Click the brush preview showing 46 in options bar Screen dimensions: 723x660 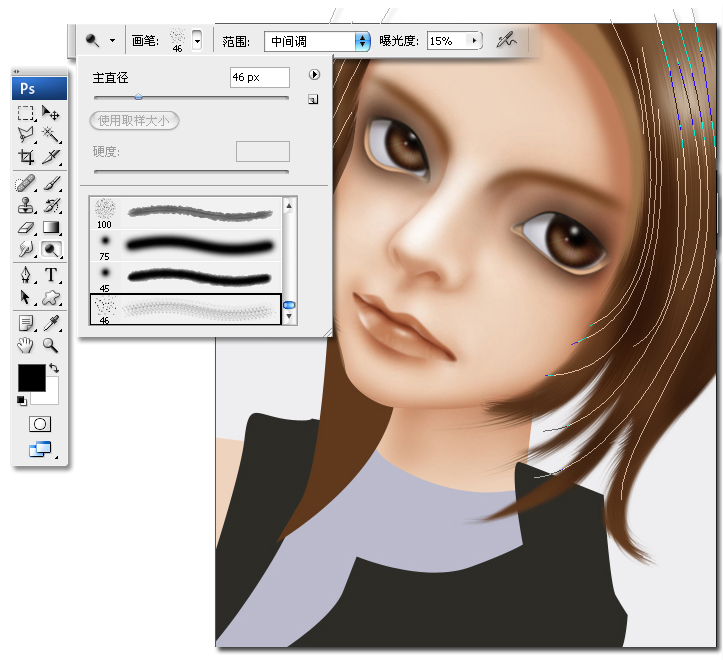click(x=177, y=40)
